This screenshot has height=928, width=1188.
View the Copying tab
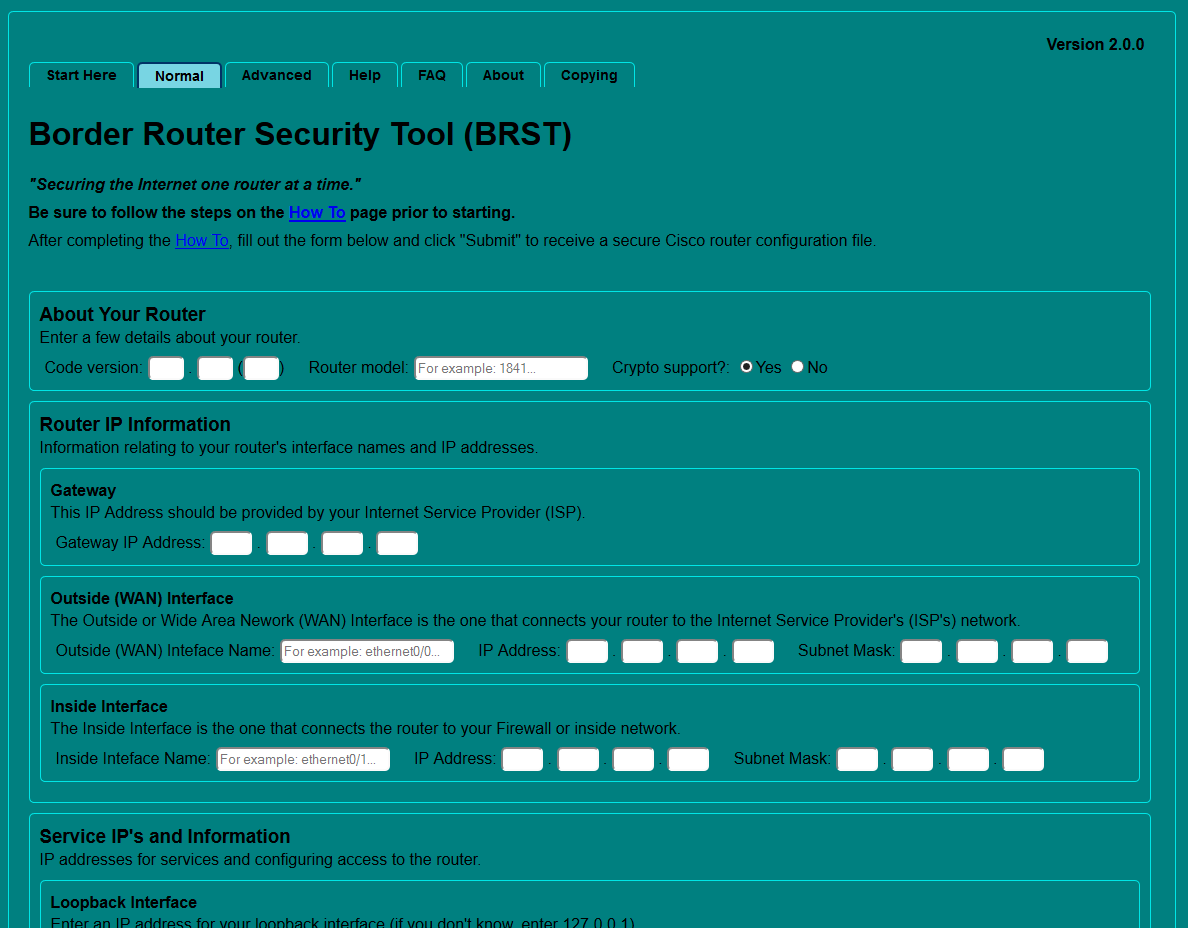point(588,75)
